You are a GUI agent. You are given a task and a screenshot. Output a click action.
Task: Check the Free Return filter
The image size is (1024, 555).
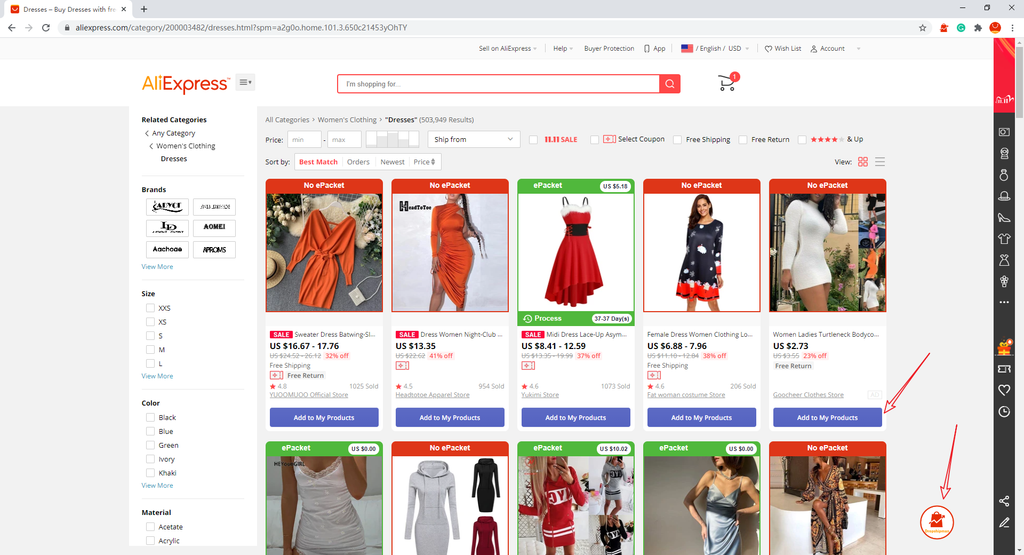coord(743,140)
